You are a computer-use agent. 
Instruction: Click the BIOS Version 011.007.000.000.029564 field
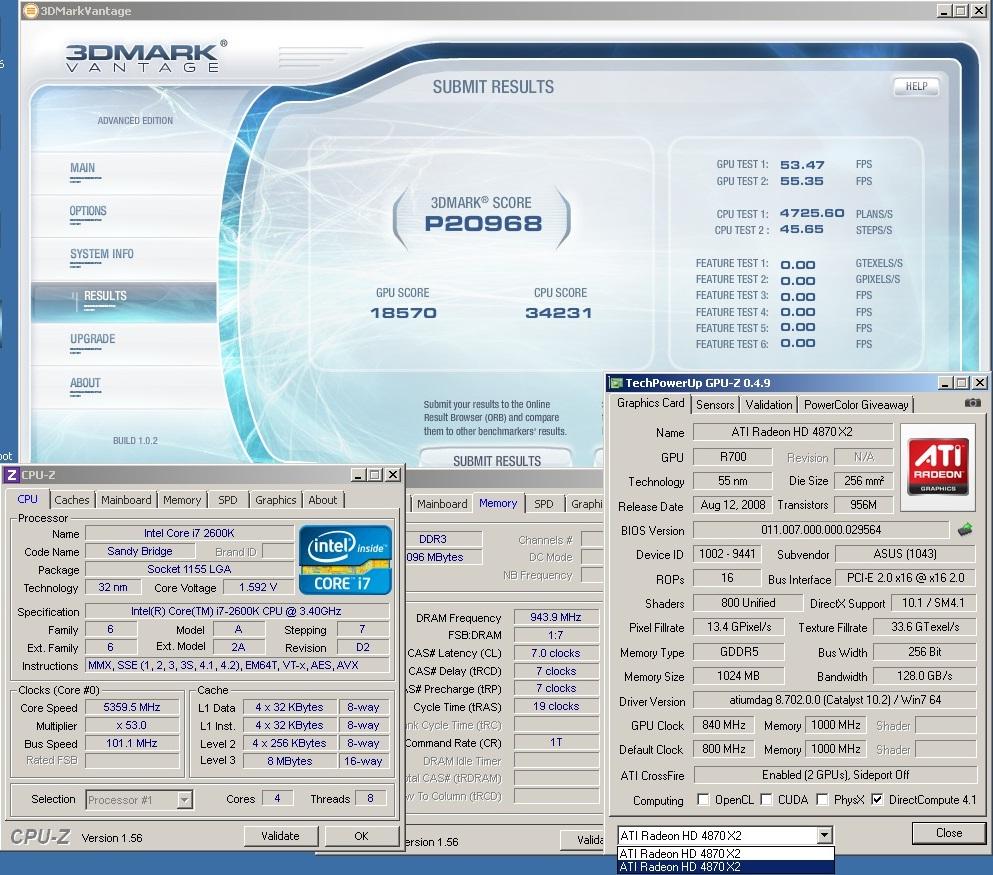click(x=821, y=530)
